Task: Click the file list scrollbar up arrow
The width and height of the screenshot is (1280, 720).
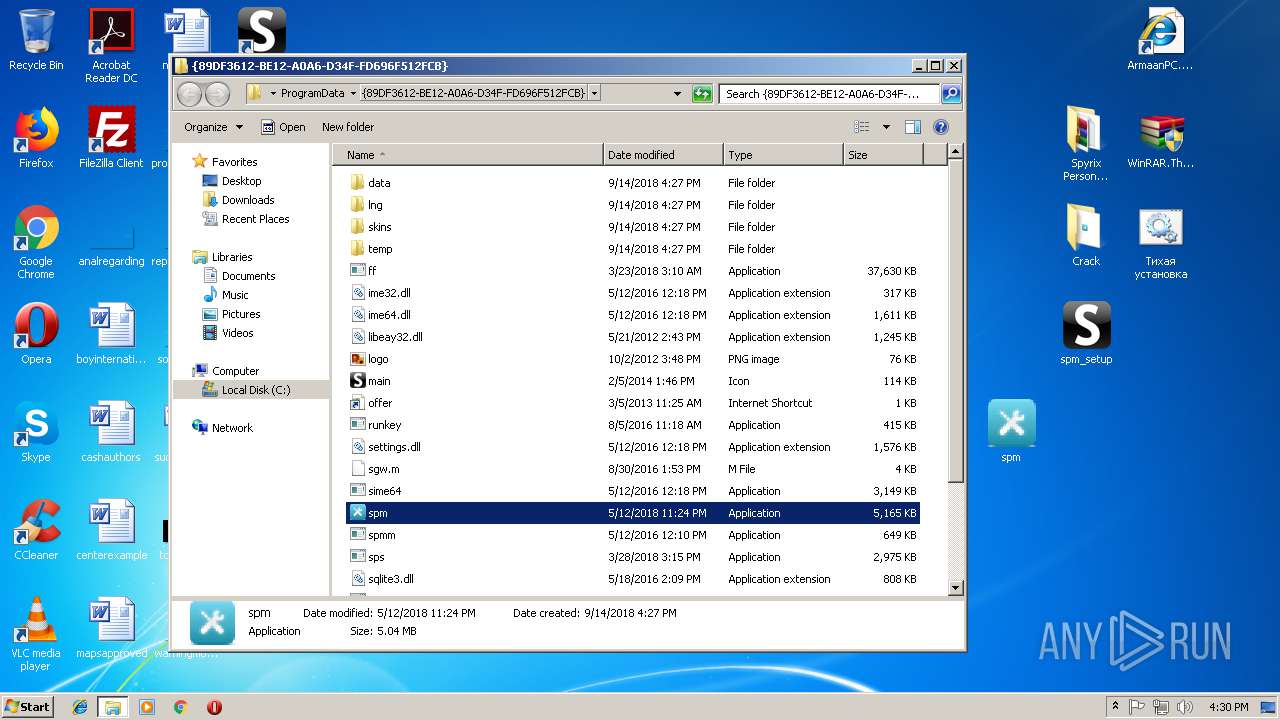Action: click(x=955, y=152)
